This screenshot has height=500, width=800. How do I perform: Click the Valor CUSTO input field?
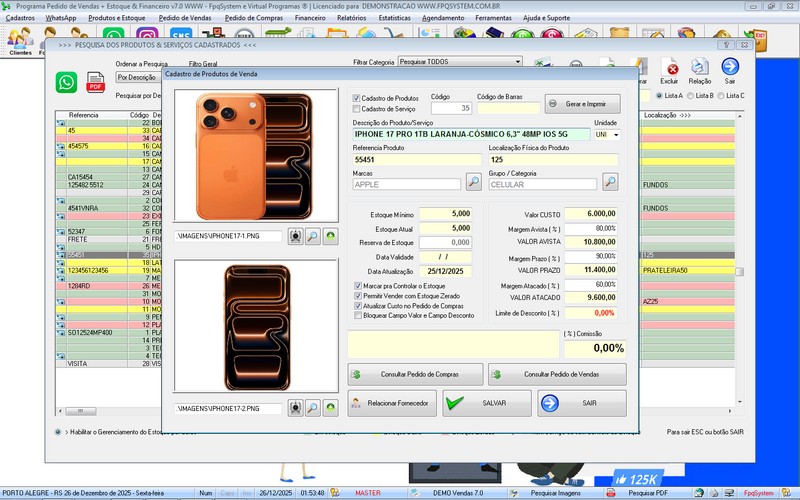(590, 213)
